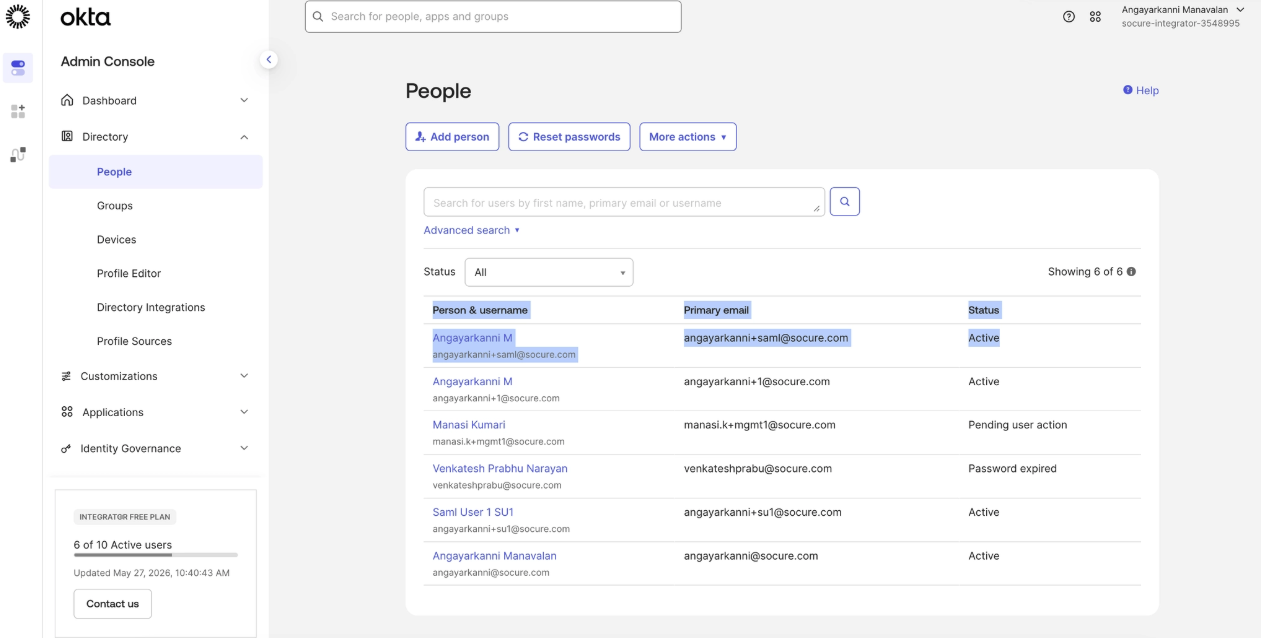Screen dimensions: 1261x638
Task: Click the Identity Governance key icon
Action: pyautogui.click(x=67, y=449)
